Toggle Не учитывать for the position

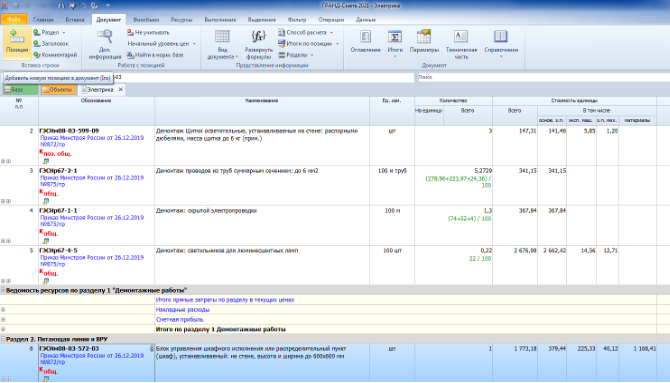[148, 32]
